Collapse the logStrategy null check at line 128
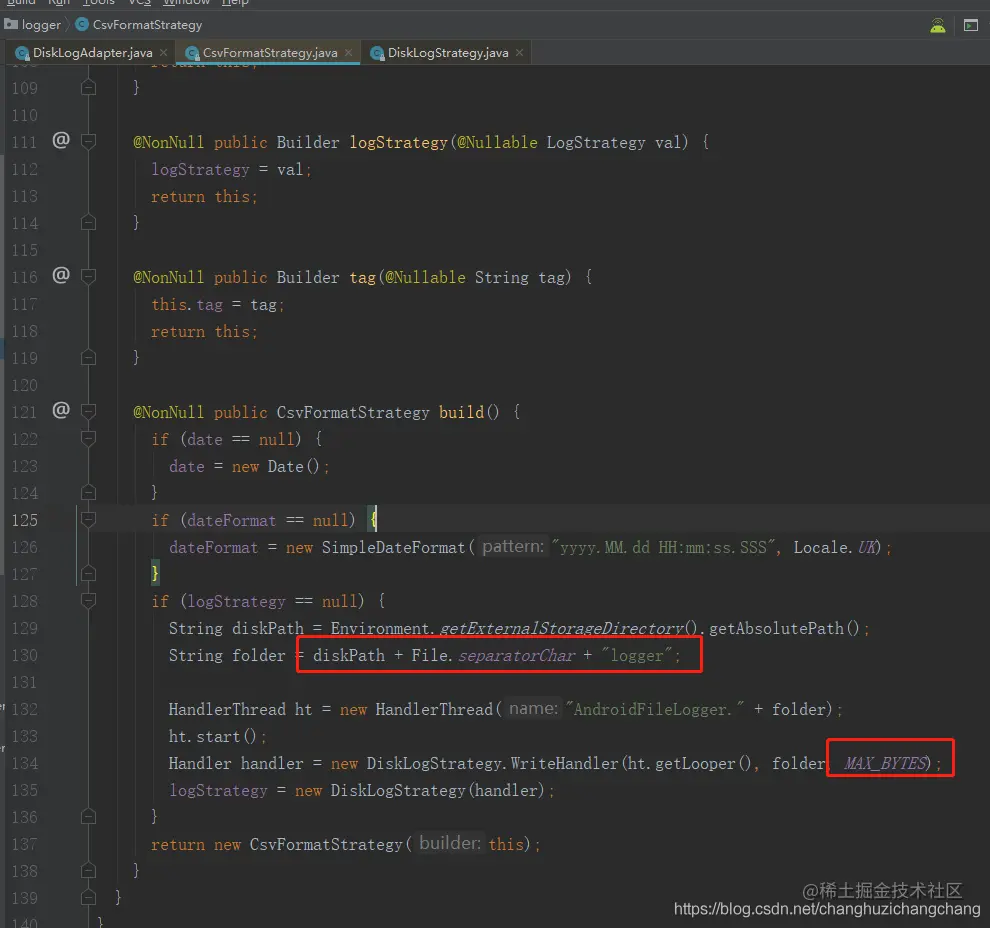Screen dimensions: 990x928 coord(88,600)
